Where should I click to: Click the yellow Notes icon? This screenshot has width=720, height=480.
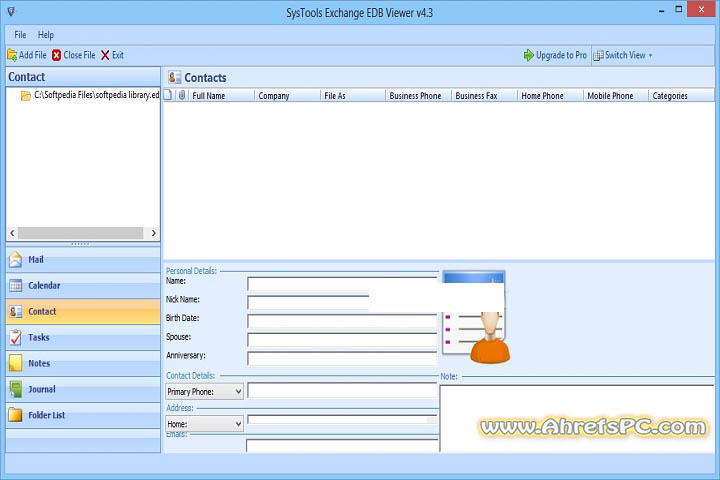coord(15,363)
